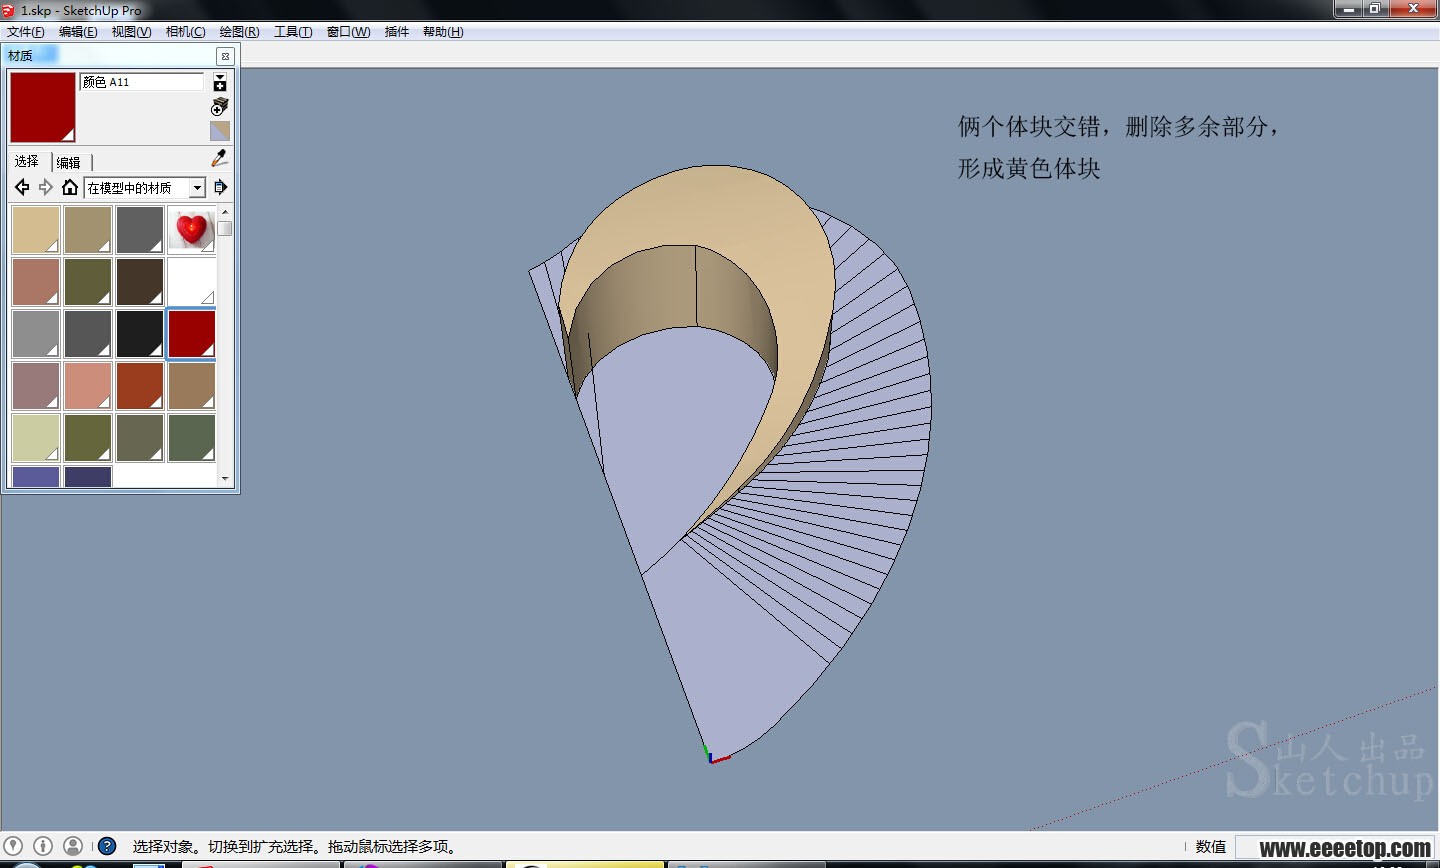Screen dimensions: 1440x868
Task: Click the default material swatch icon
Action: click(220, 131)
